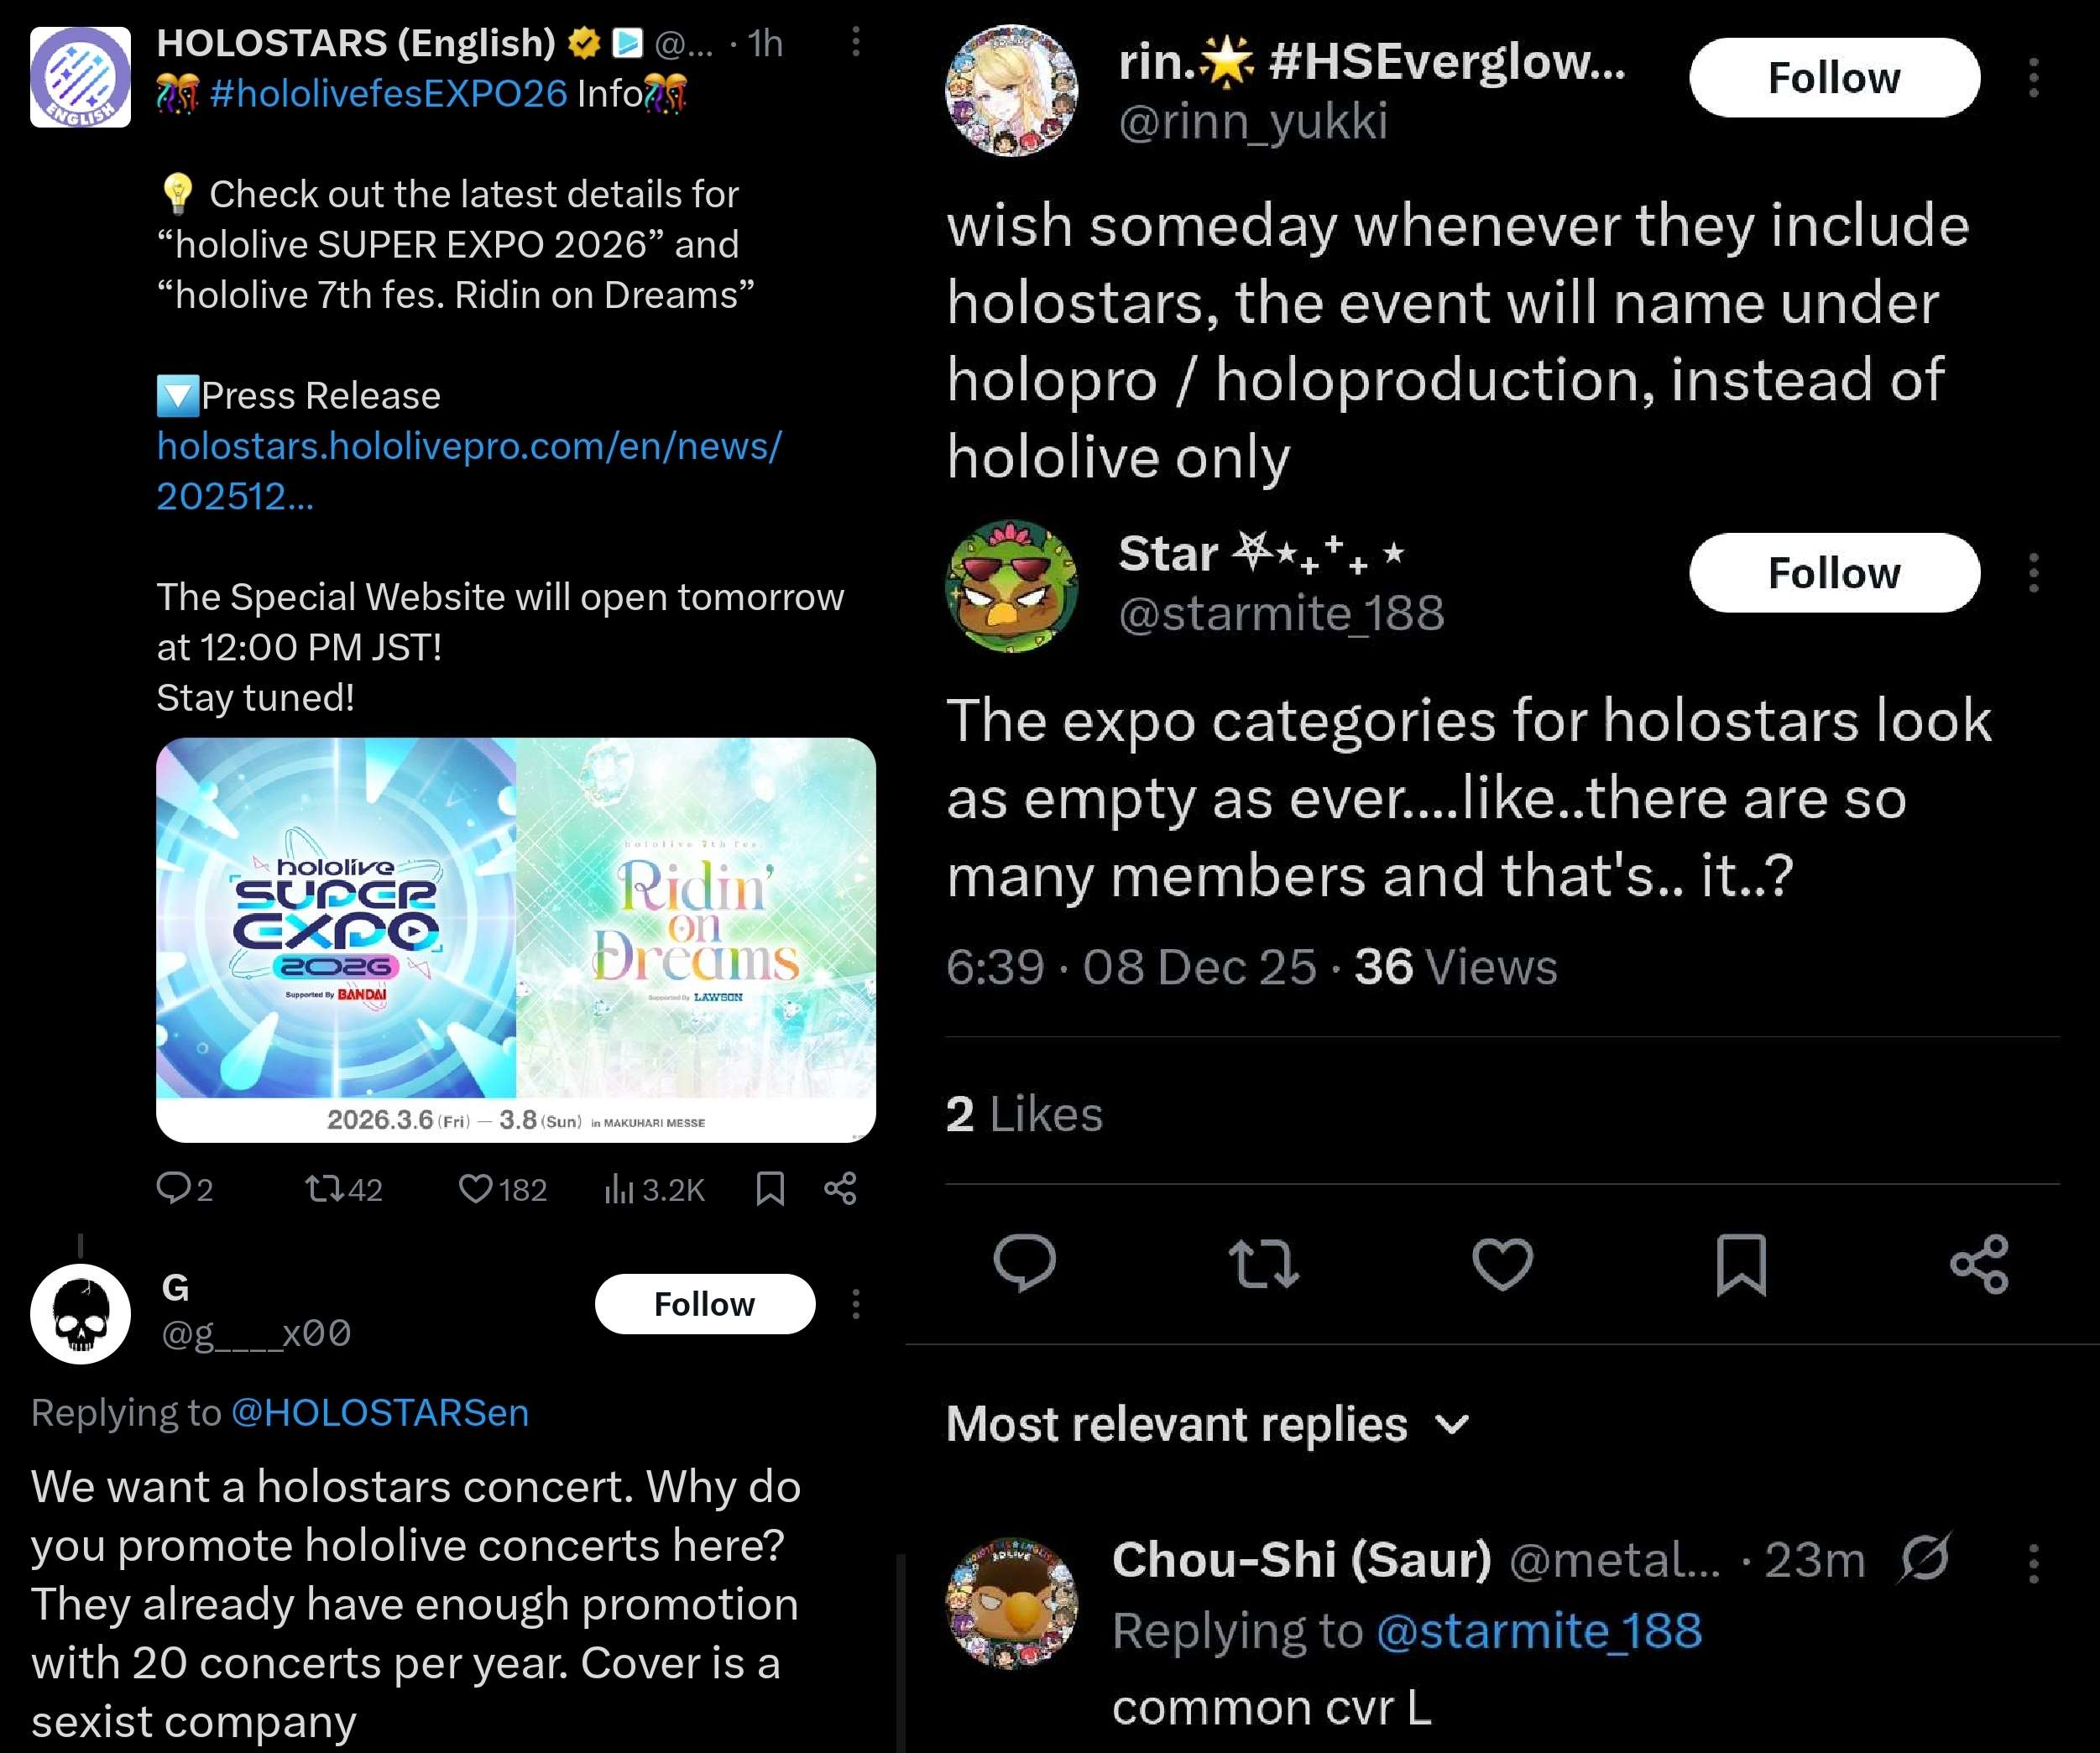
Task: Reply to the starmite_188 post
Action: point(1025,1264)
